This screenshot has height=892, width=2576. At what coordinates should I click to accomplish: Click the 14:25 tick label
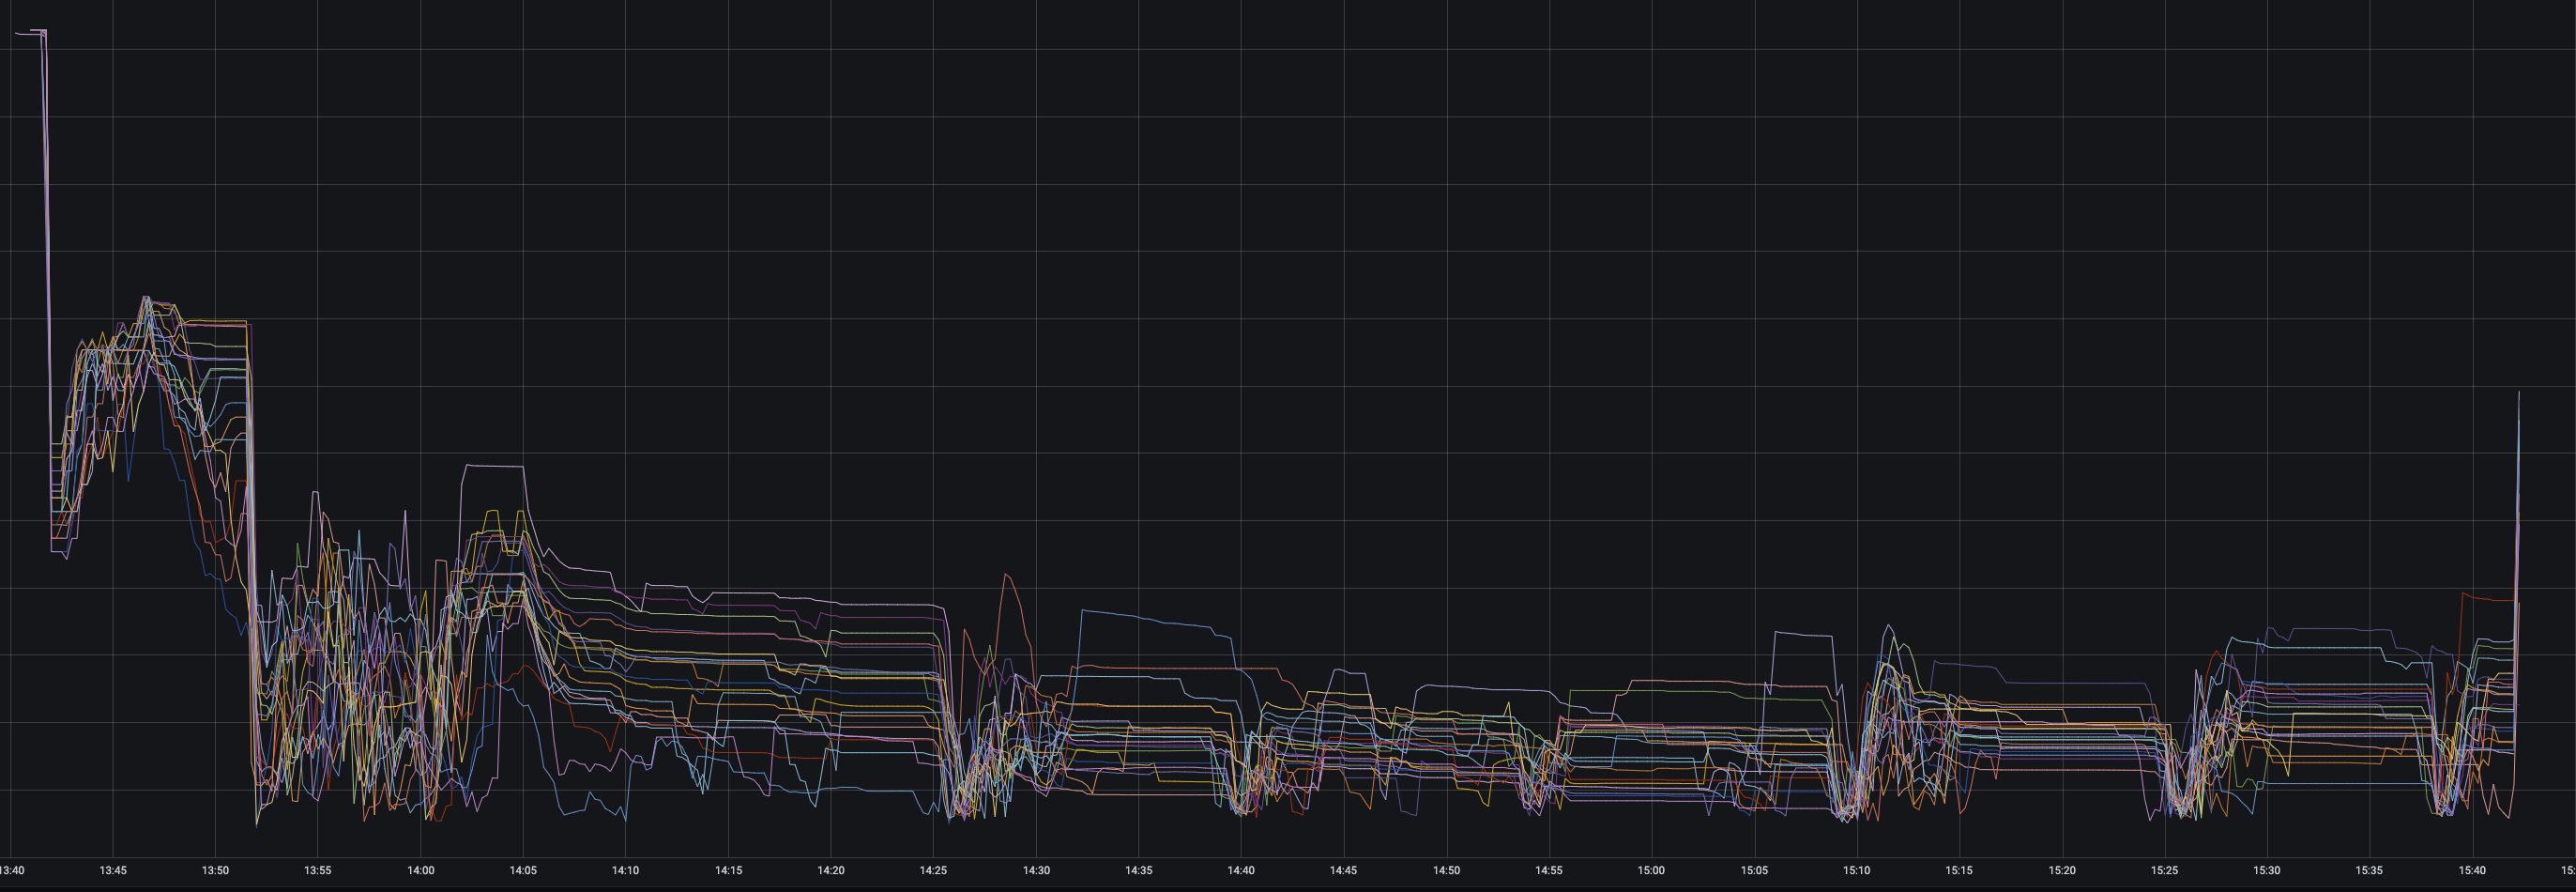point(933,870)
